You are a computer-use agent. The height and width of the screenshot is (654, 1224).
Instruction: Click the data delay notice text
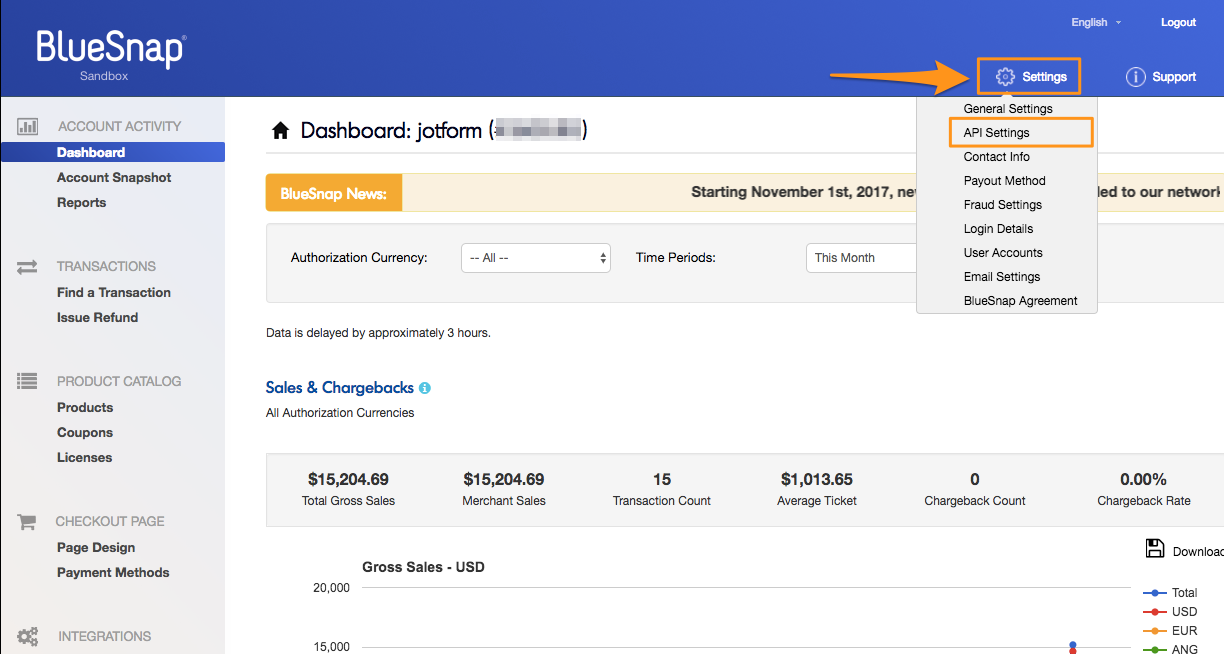click(x=378, y=333)
